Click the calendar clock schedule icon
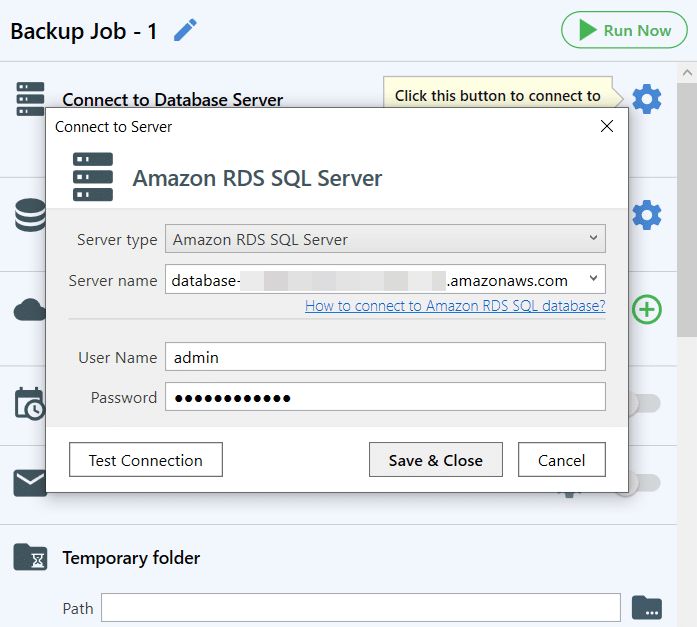Image resolution: width=697 pixels, height=627 pixels. [x=30, y=403]
